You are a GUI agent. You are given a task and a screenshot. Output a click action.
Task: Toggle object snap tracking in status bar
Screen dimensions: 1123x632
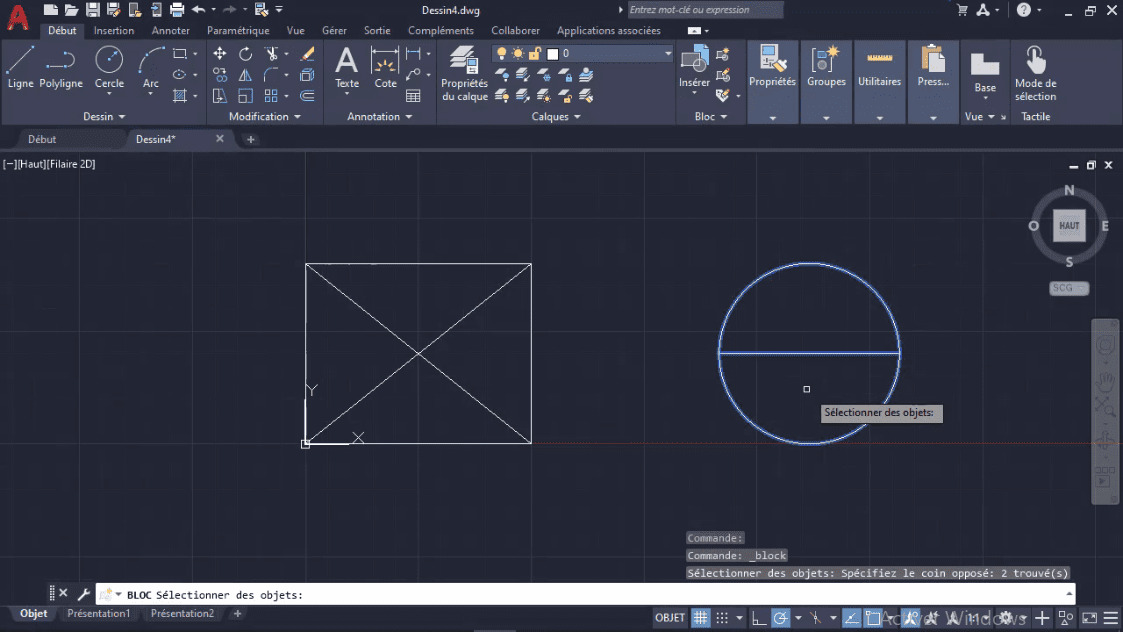coord(851,618)
